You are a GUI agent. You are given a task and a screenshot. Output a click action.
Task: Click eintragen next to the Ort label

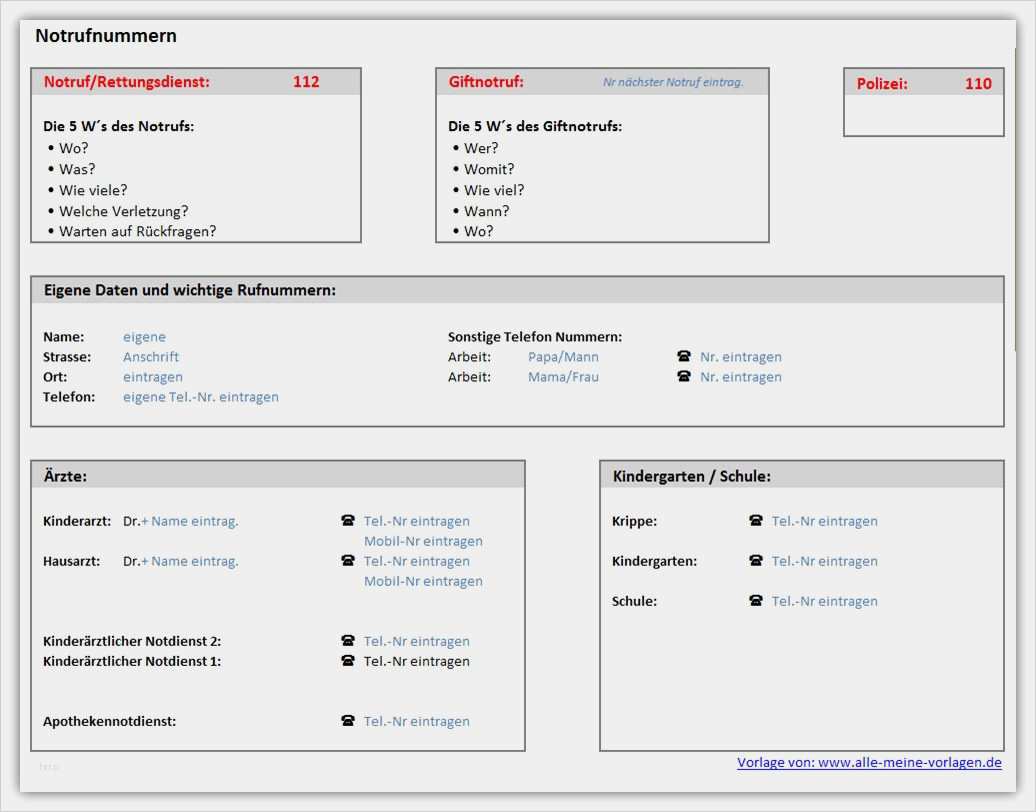(152, 377)
